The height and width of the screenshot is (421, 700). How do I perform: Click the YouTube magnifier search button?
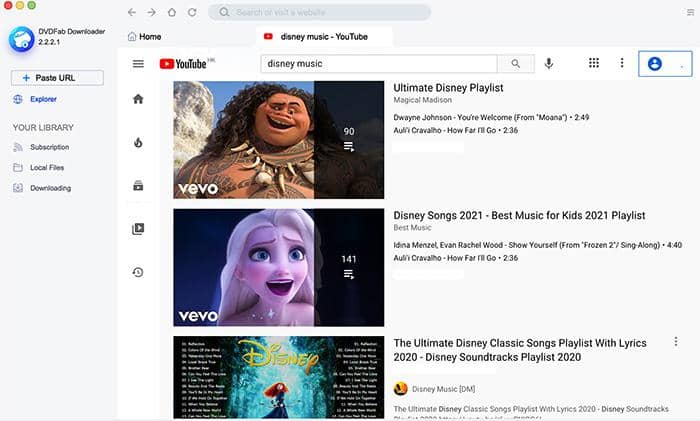(x=516, y=64)
